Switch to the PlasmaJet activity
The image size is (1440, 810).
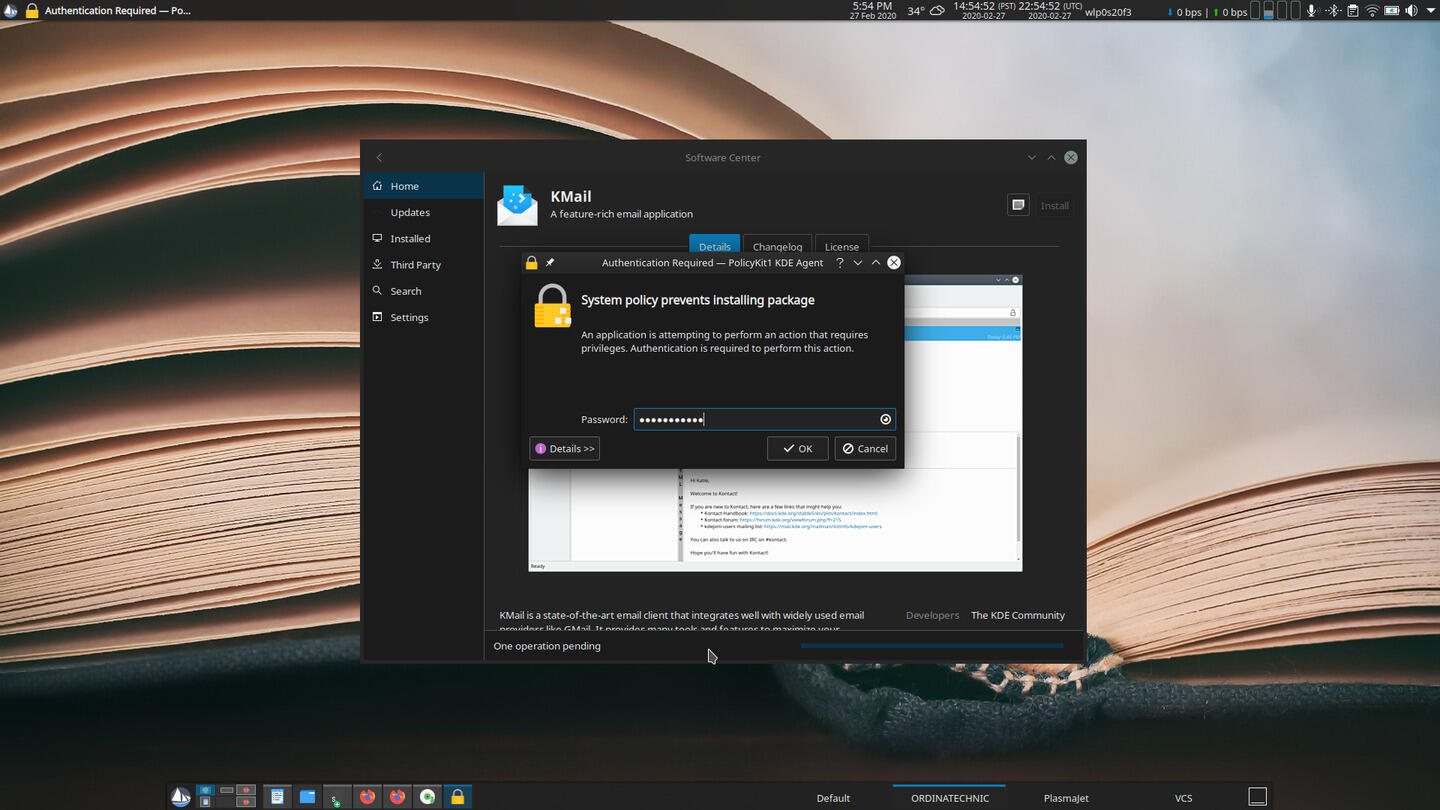point(1066,798)
